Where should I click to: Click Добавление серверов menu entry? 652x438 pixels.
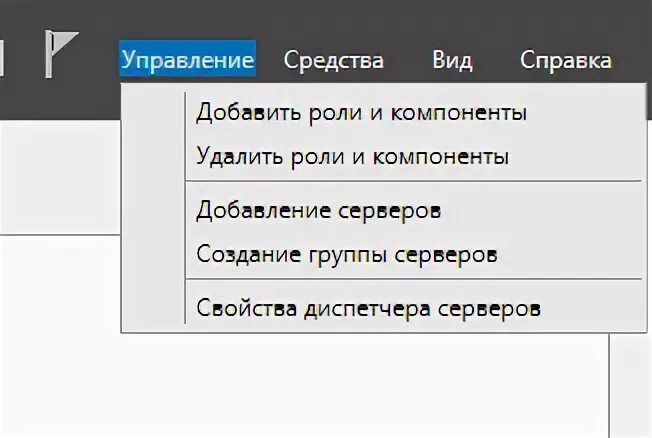pos(318,211)
